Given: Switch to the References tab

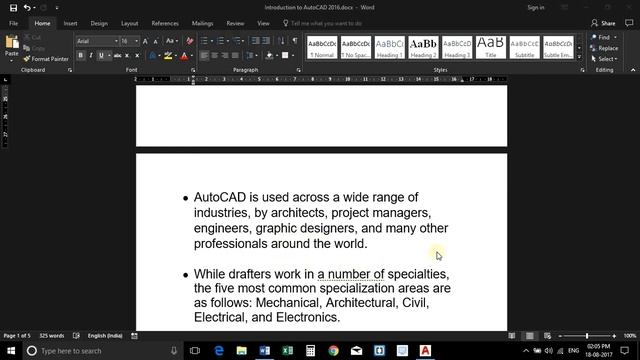Looking at the screenshot, I should tap(165, 24).
